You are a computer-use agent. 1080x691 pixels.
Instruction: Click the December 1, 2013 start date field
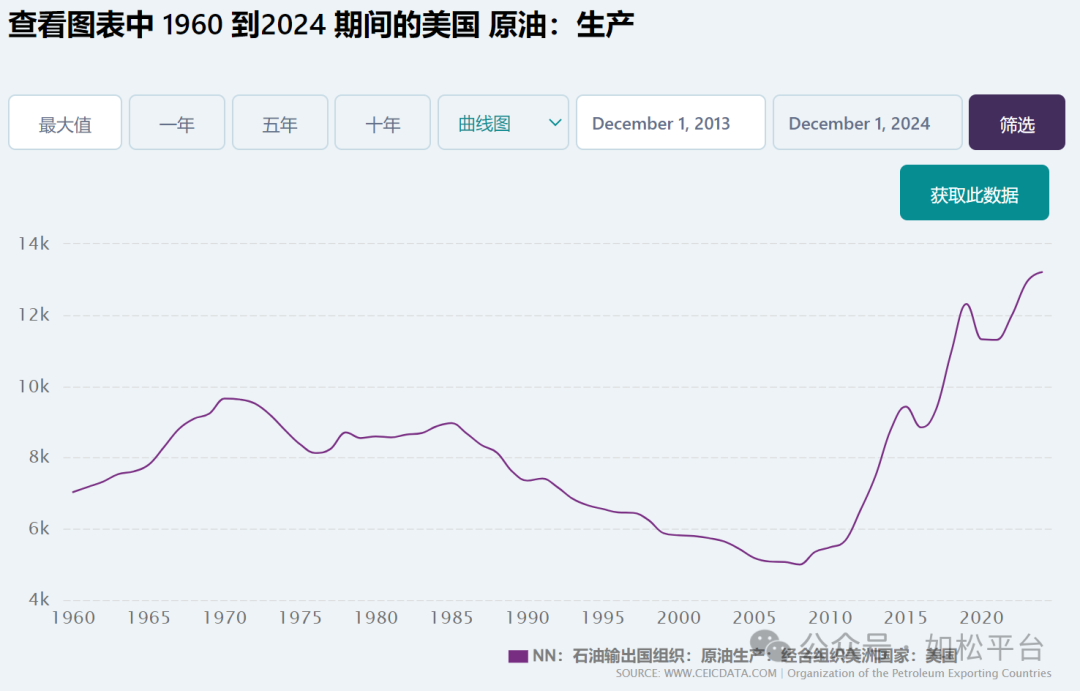[670, 123]
